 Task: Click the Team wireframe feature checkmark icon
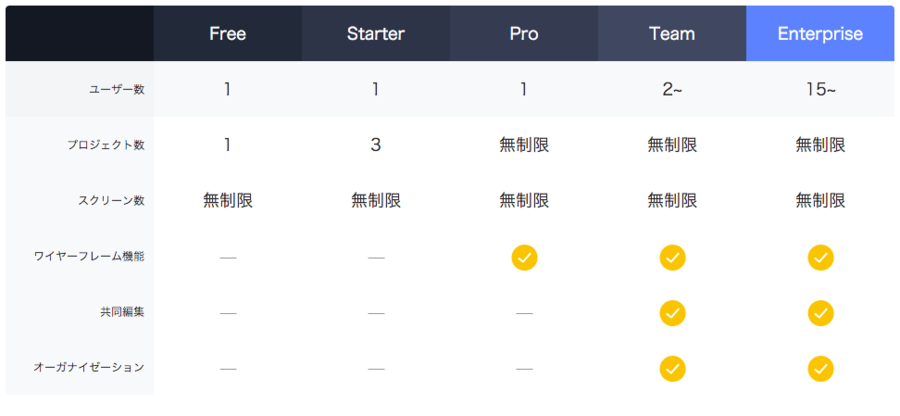(672, 258)
